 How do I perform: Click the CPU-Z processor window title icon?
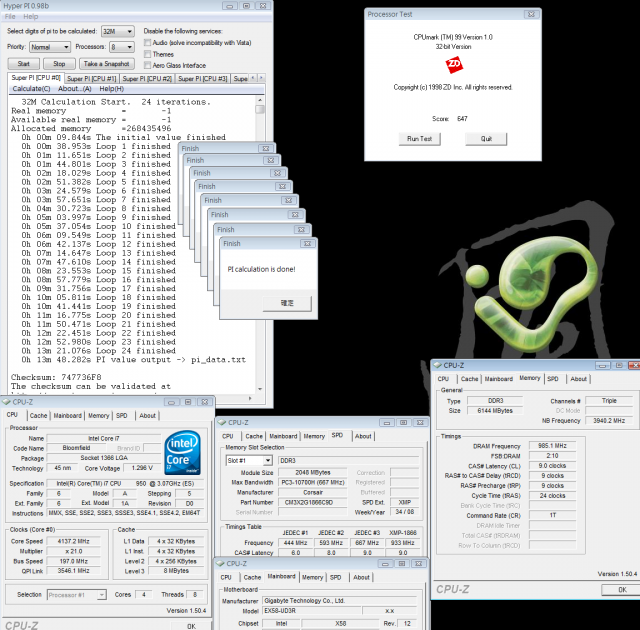pos(7,402)
